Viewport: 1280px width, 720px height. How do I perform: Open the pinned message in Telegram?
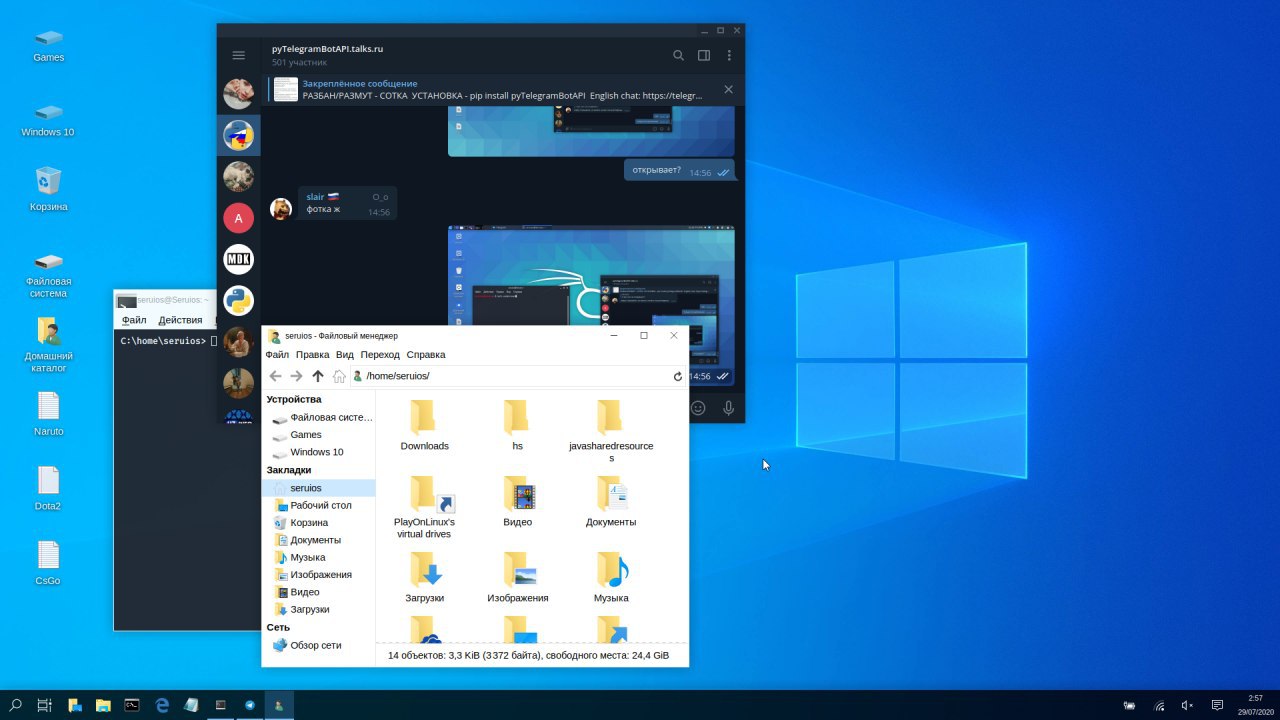tap(490, 90)
